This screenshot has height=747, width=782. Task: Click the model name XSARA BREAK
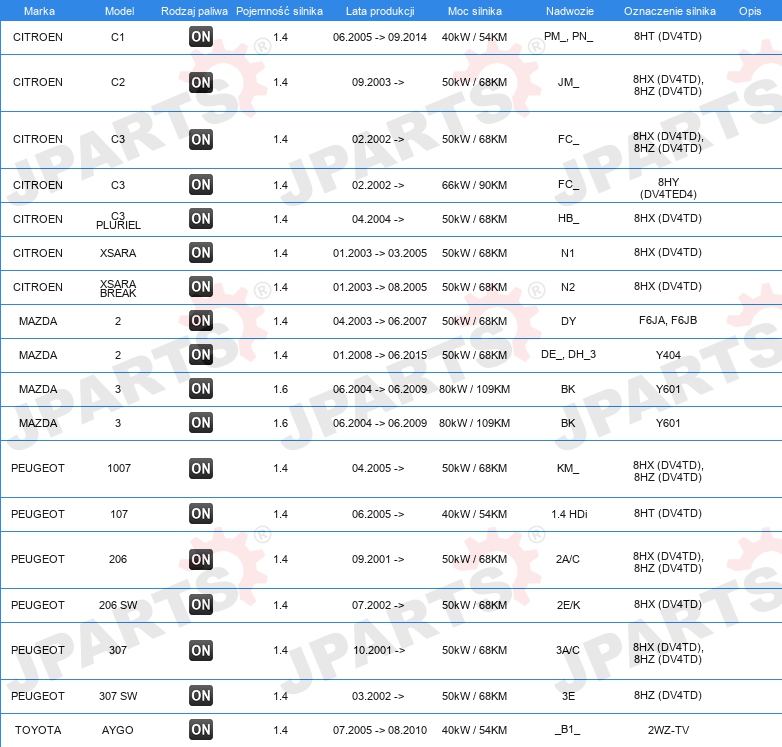[118, 288]
